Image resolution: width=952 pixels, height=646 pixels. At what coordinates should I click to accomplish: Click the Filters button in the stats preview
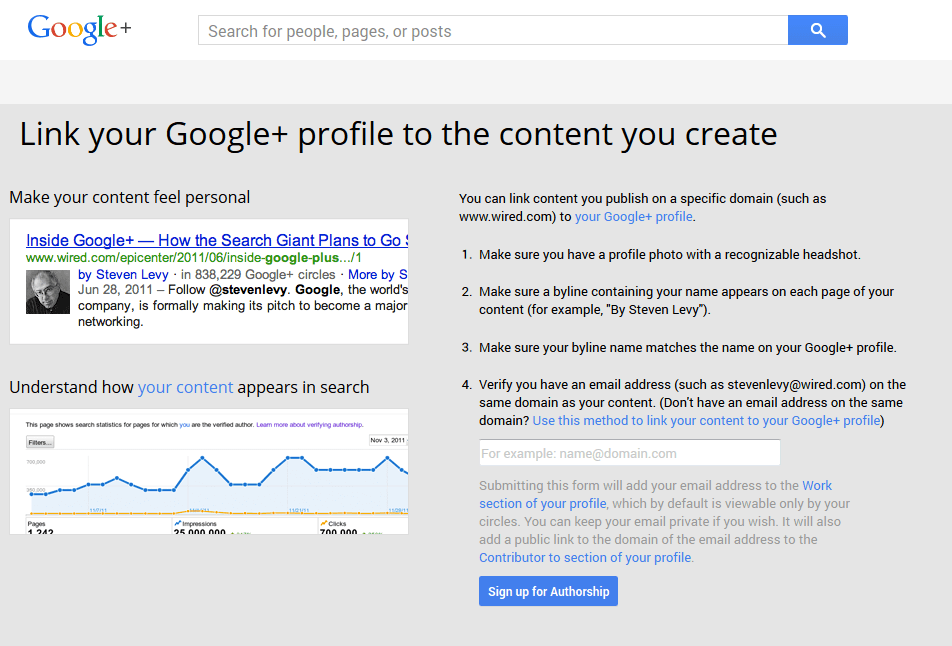click(40, 442)
